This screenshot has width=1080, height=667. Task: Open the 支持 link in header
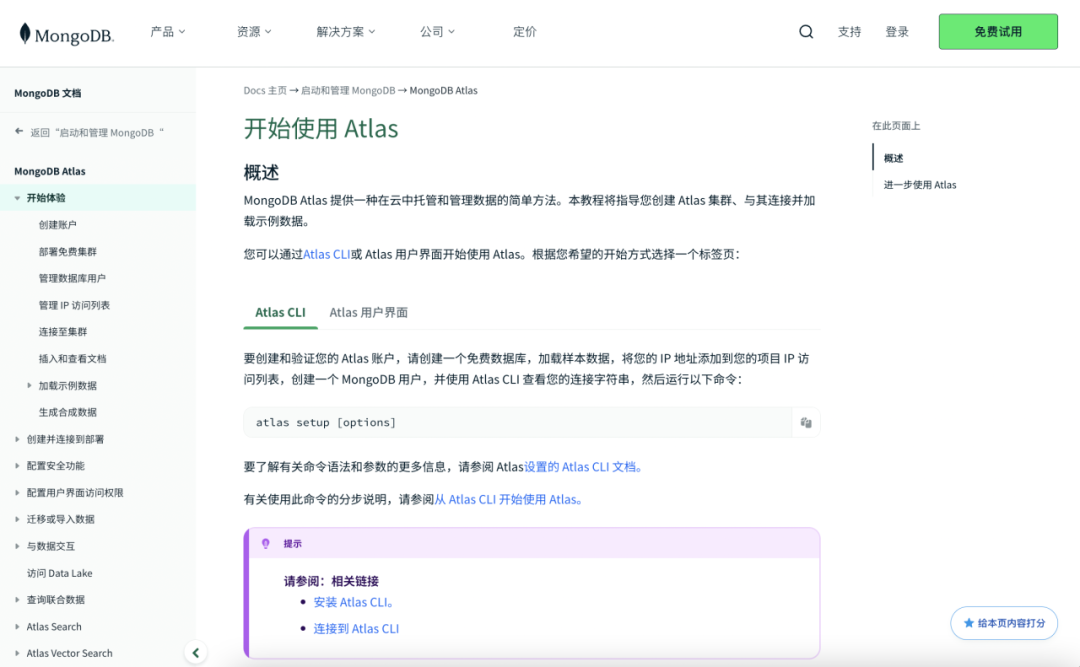(x=849, y=32)
